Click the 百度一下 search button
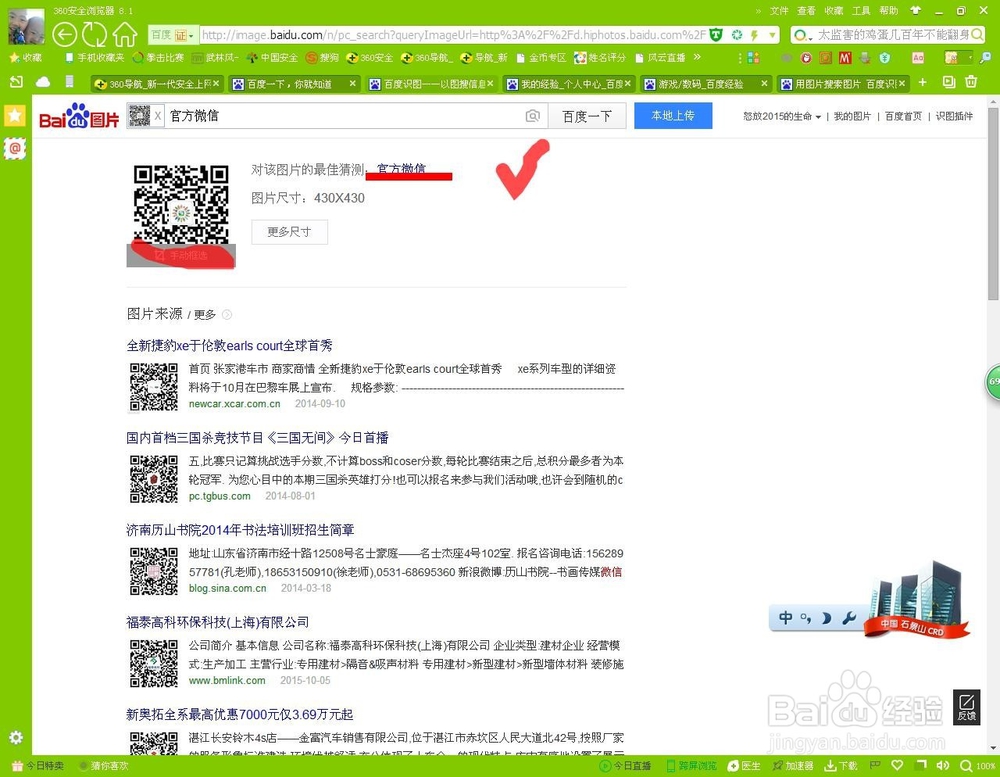This screenshot has width=1000, height=777. tap(587, 116)
